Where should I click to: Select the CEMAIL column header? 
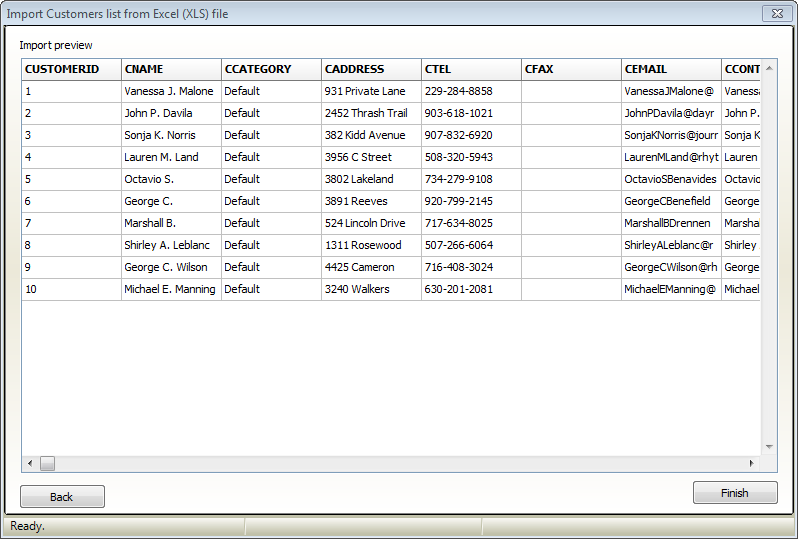click(671, 69)
